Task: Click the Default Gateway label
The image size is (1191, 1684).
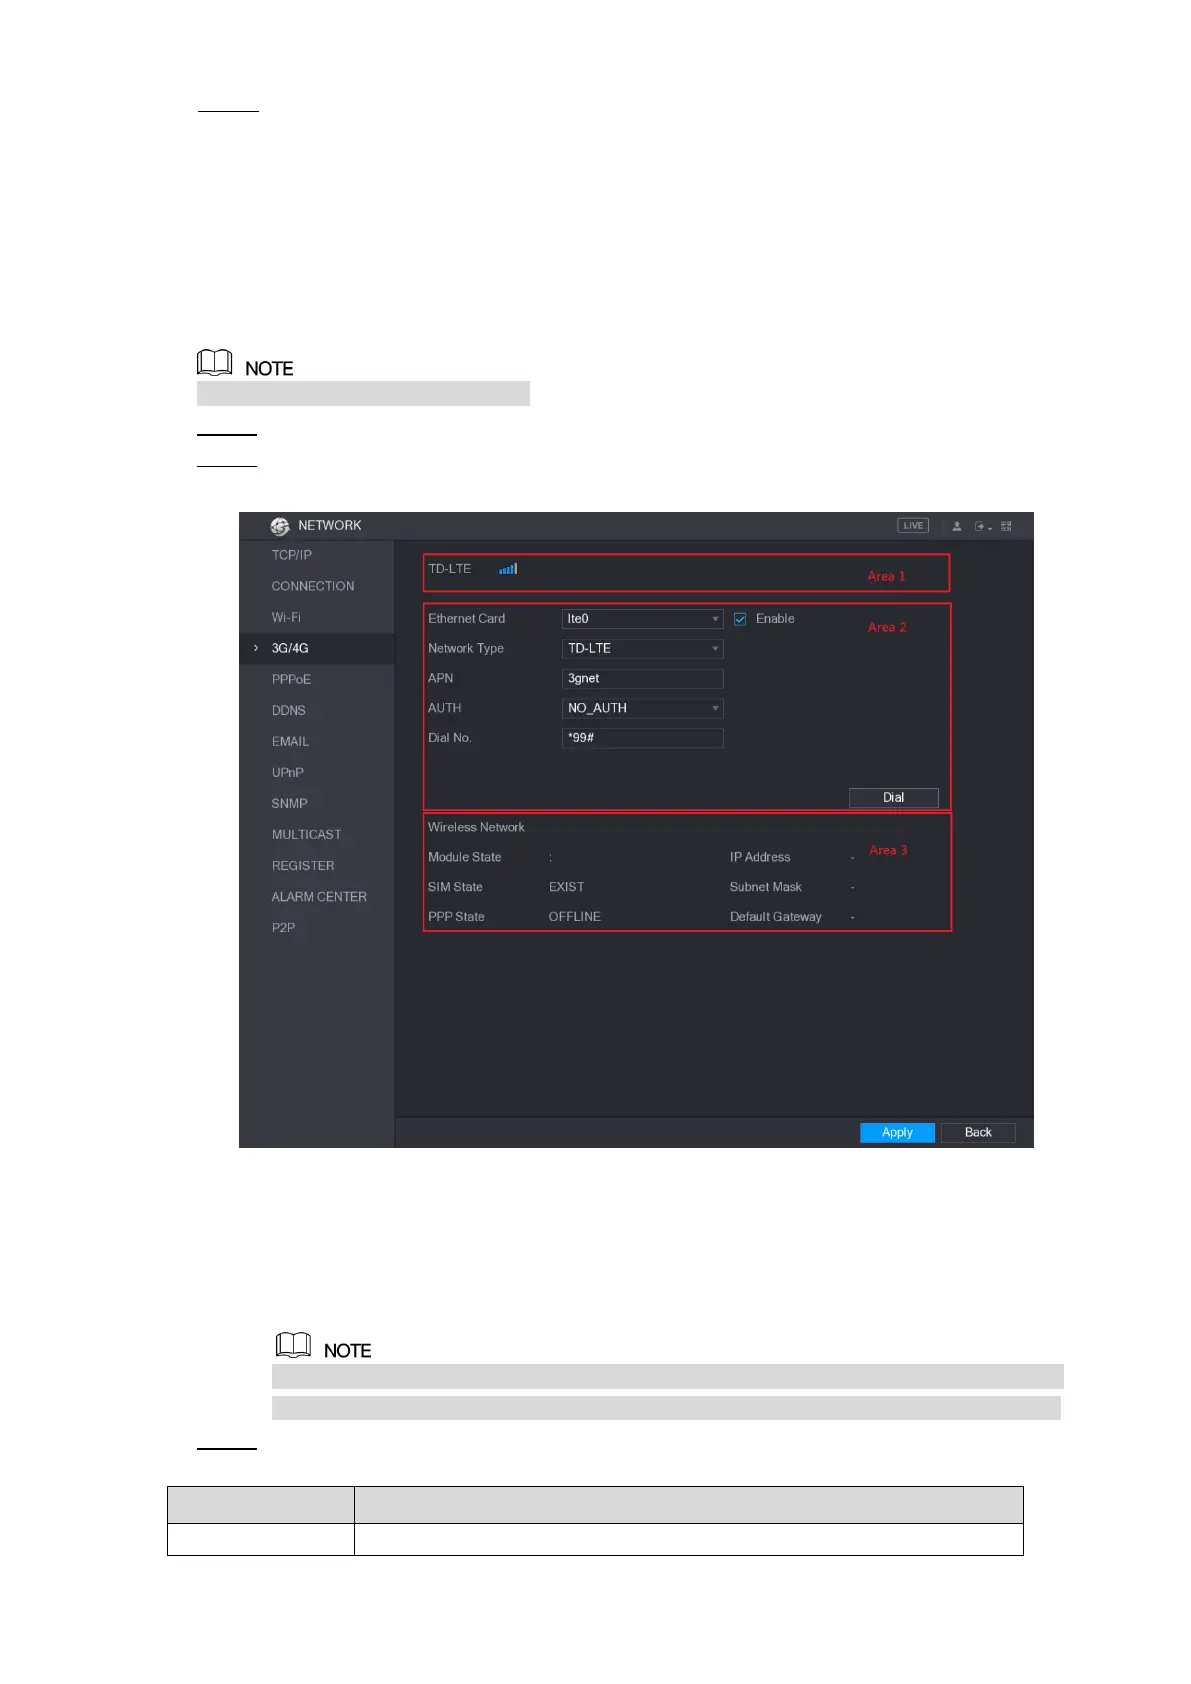Action: (776, 917)
